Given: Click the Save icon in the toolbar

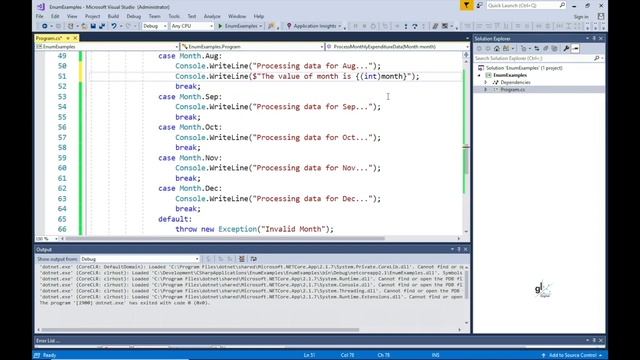Looking at the screenshot, I should [93, 26].
